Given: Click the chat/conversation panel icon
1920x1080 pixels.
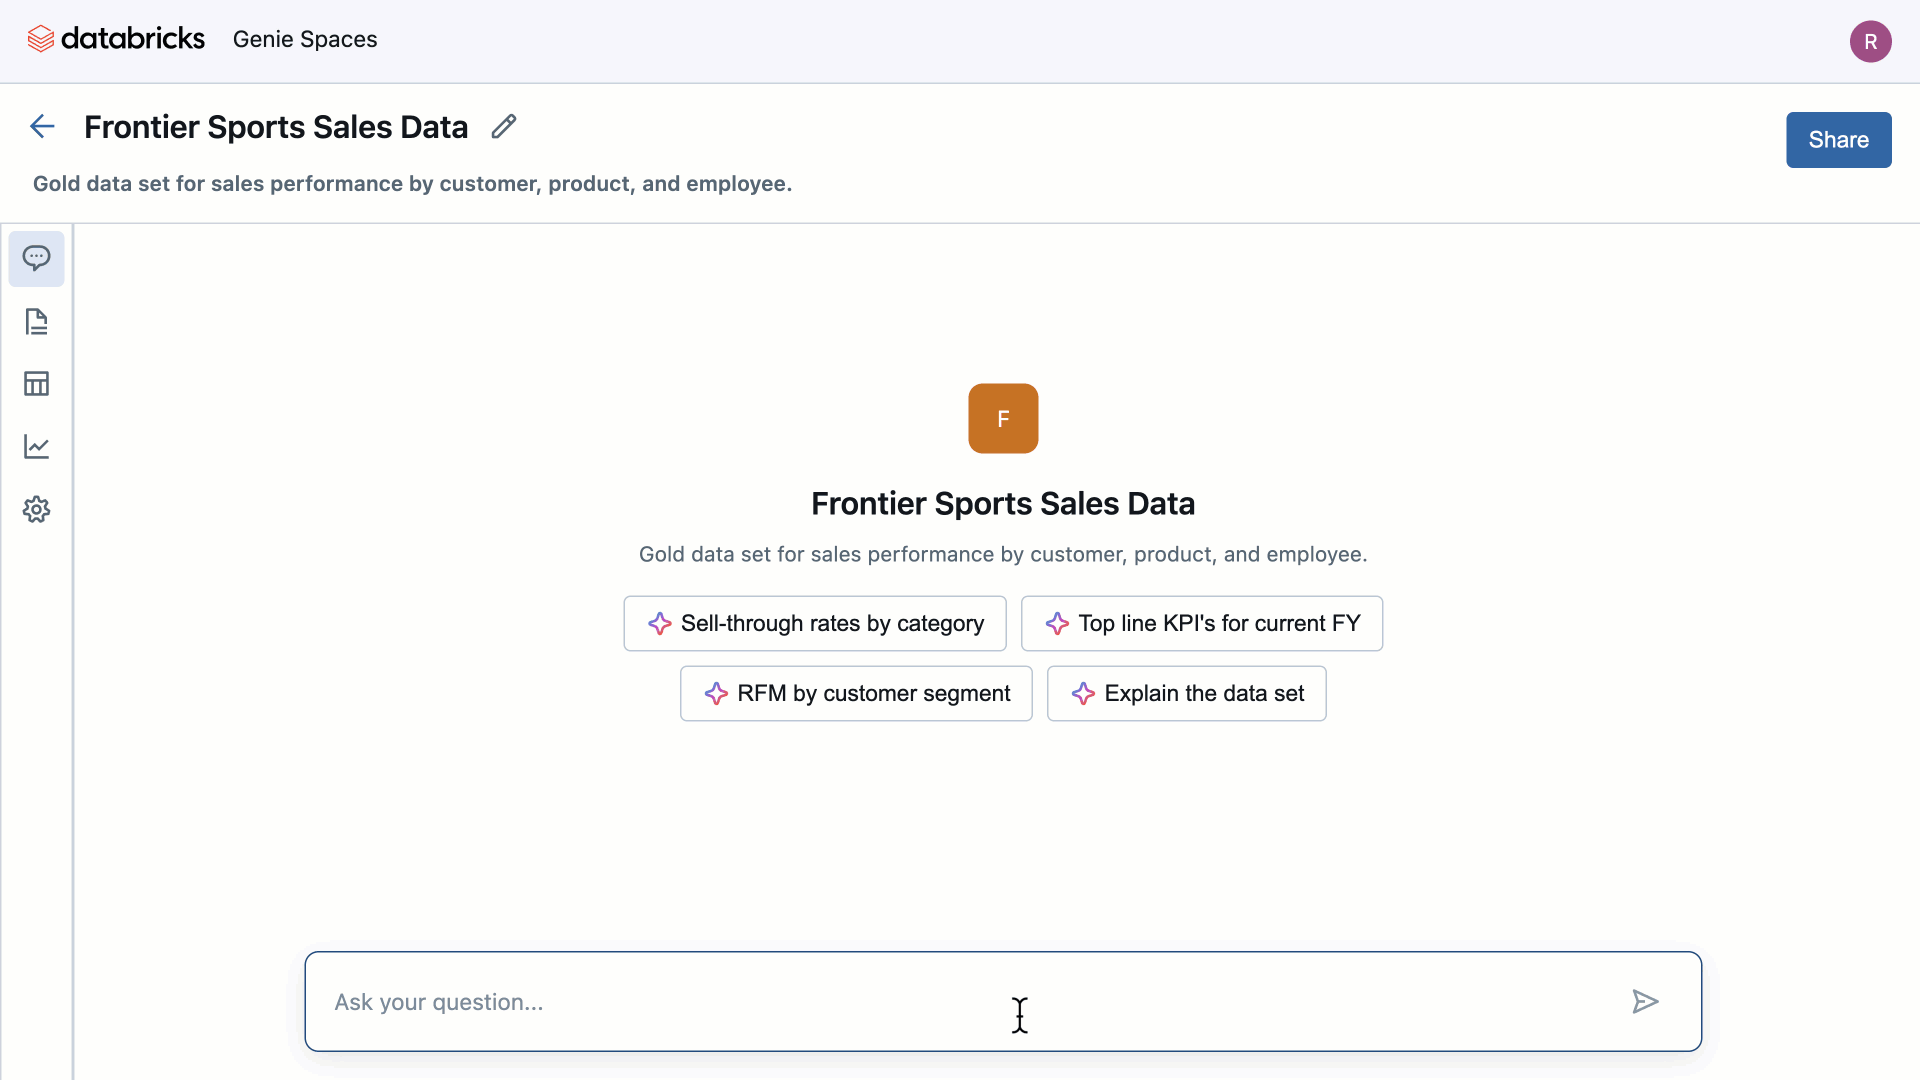Looking at the screenshot, I should point(36,258).
